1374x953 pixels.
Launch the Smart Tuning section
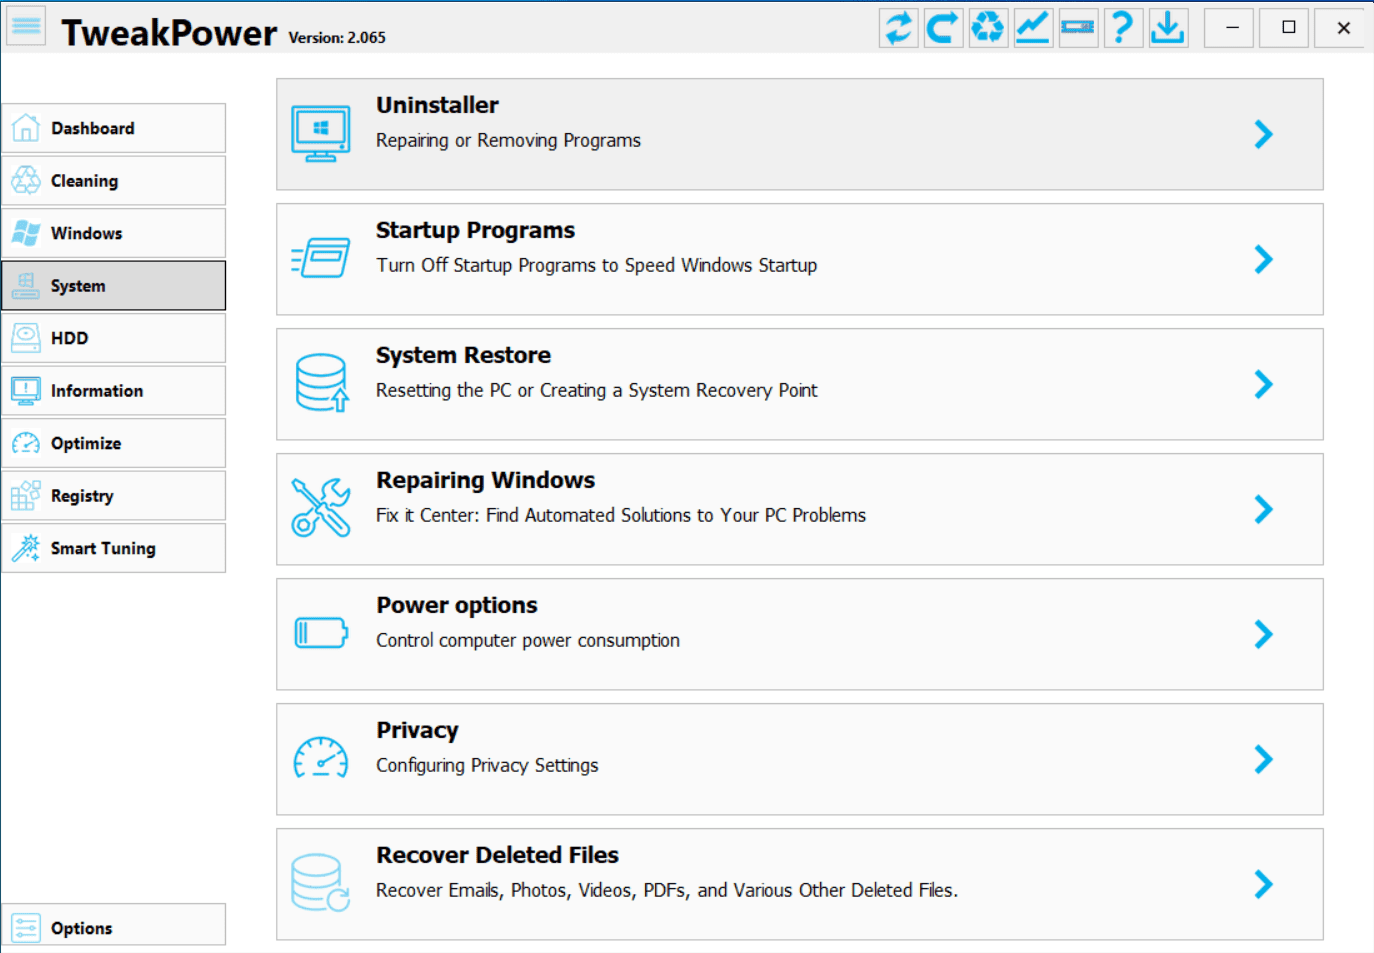point(114,548)
